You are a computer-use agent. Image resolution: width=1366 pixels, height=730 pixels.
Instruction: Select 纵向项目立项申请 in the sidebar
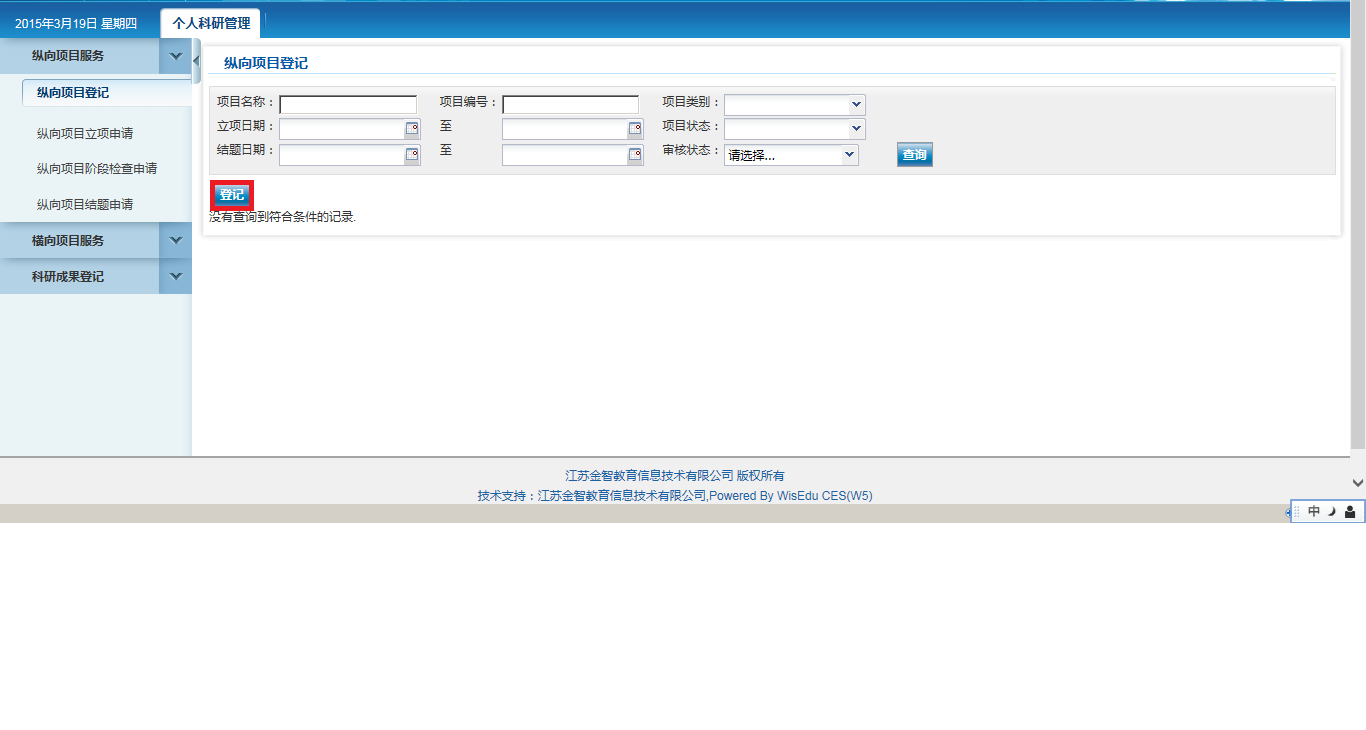pyautogui.click(x=85, y=133)
